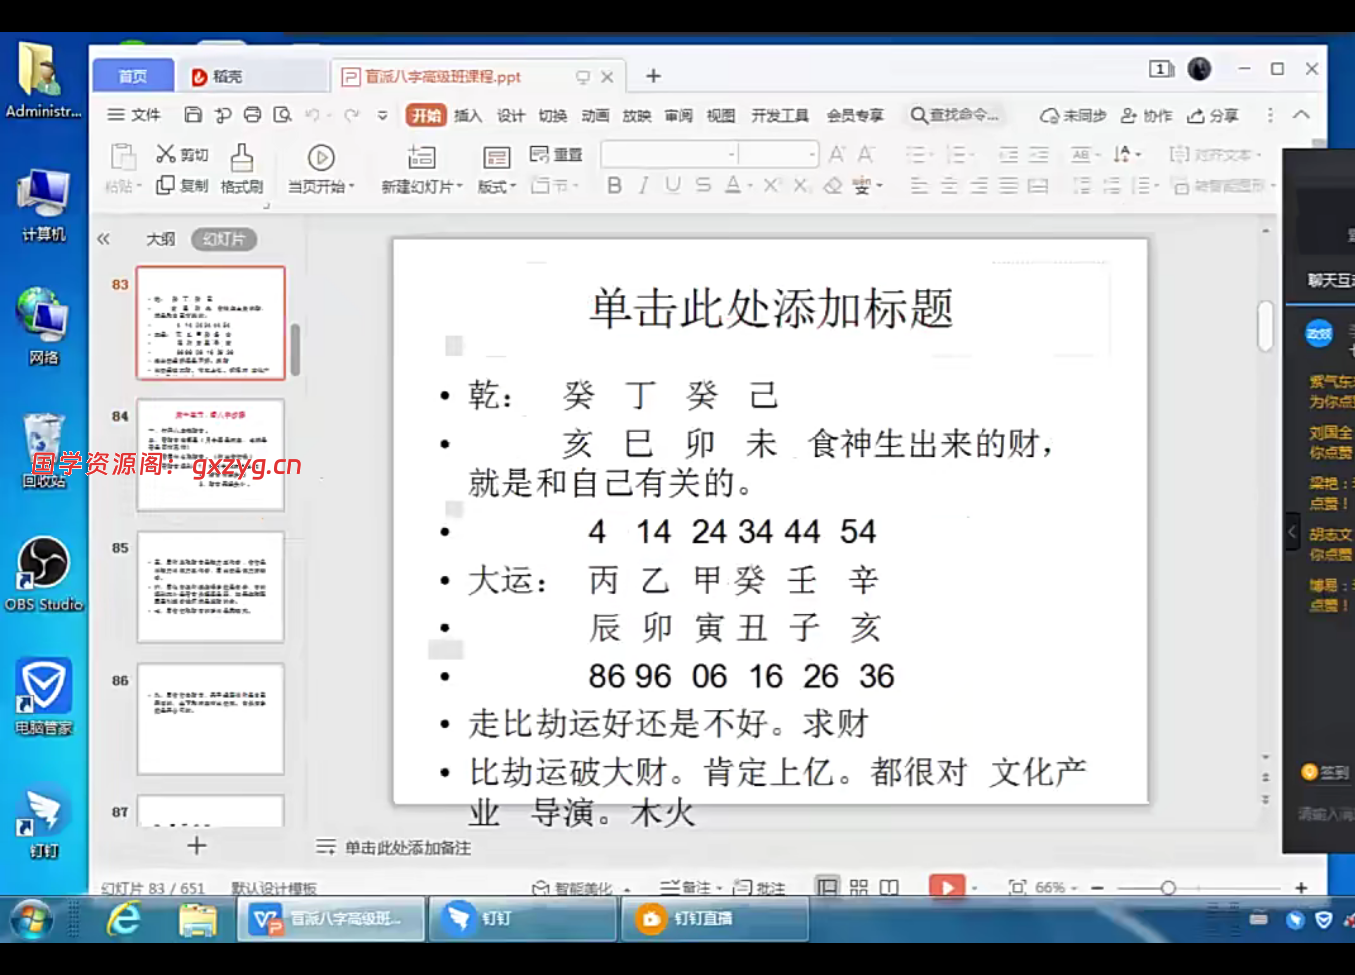Click the 协作 collaborate button
Image resolution: width=1355 pixels, height=975 pixels.
coord(1146,115)
